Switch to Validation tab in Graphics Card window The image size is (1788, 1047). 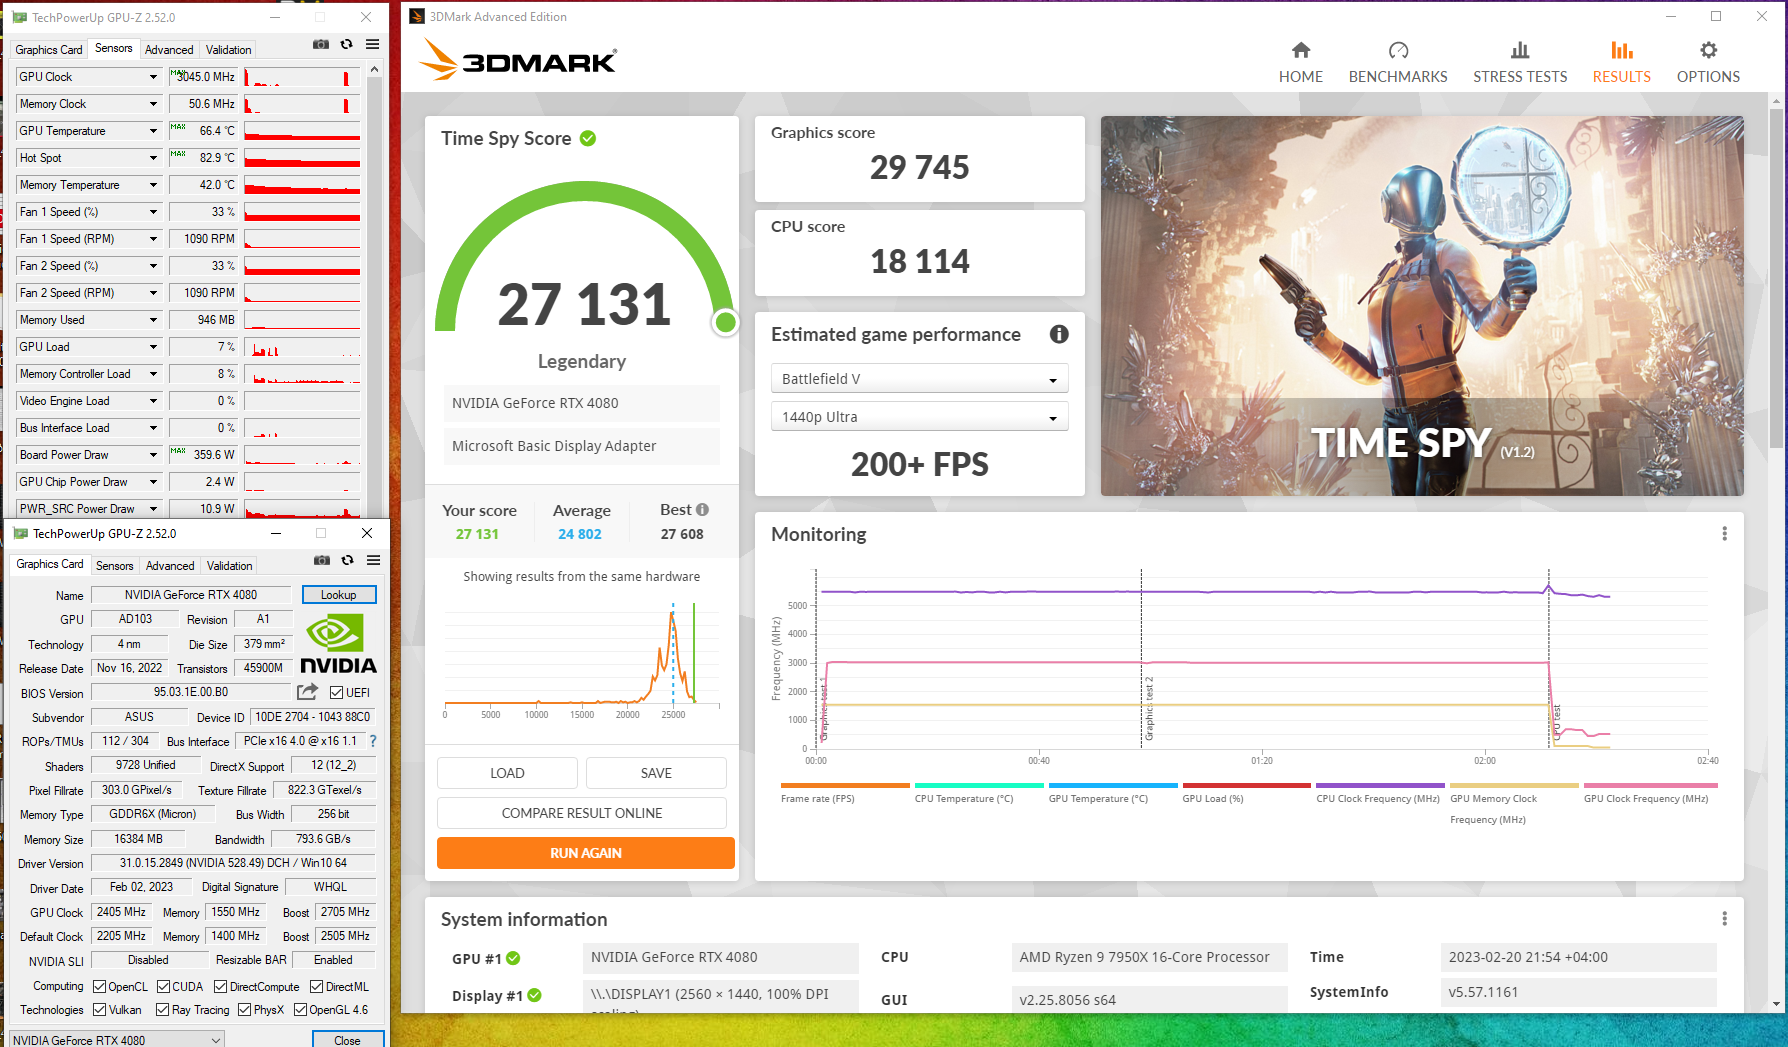coord(229,566)
